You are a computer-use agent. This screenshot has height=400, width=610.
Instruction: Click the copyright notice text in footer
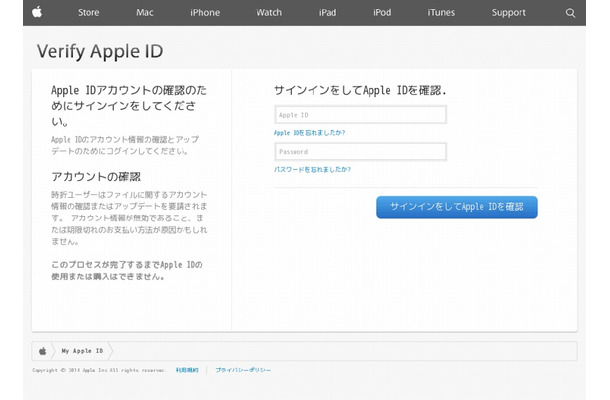[99, 370]
